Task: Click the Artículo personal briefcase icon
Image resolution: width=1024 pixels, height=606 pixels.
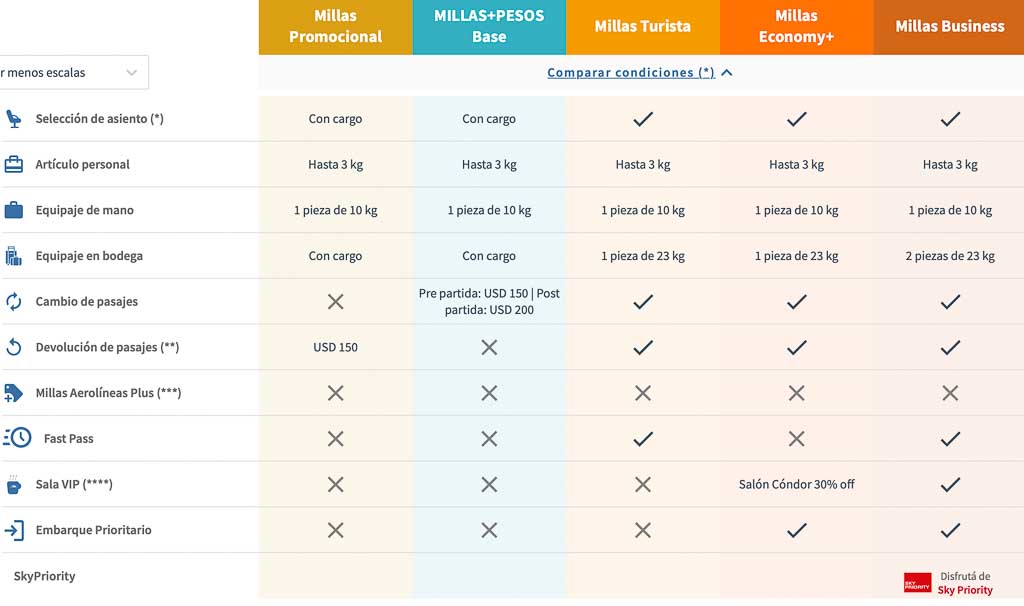Action: coord(14,164)
